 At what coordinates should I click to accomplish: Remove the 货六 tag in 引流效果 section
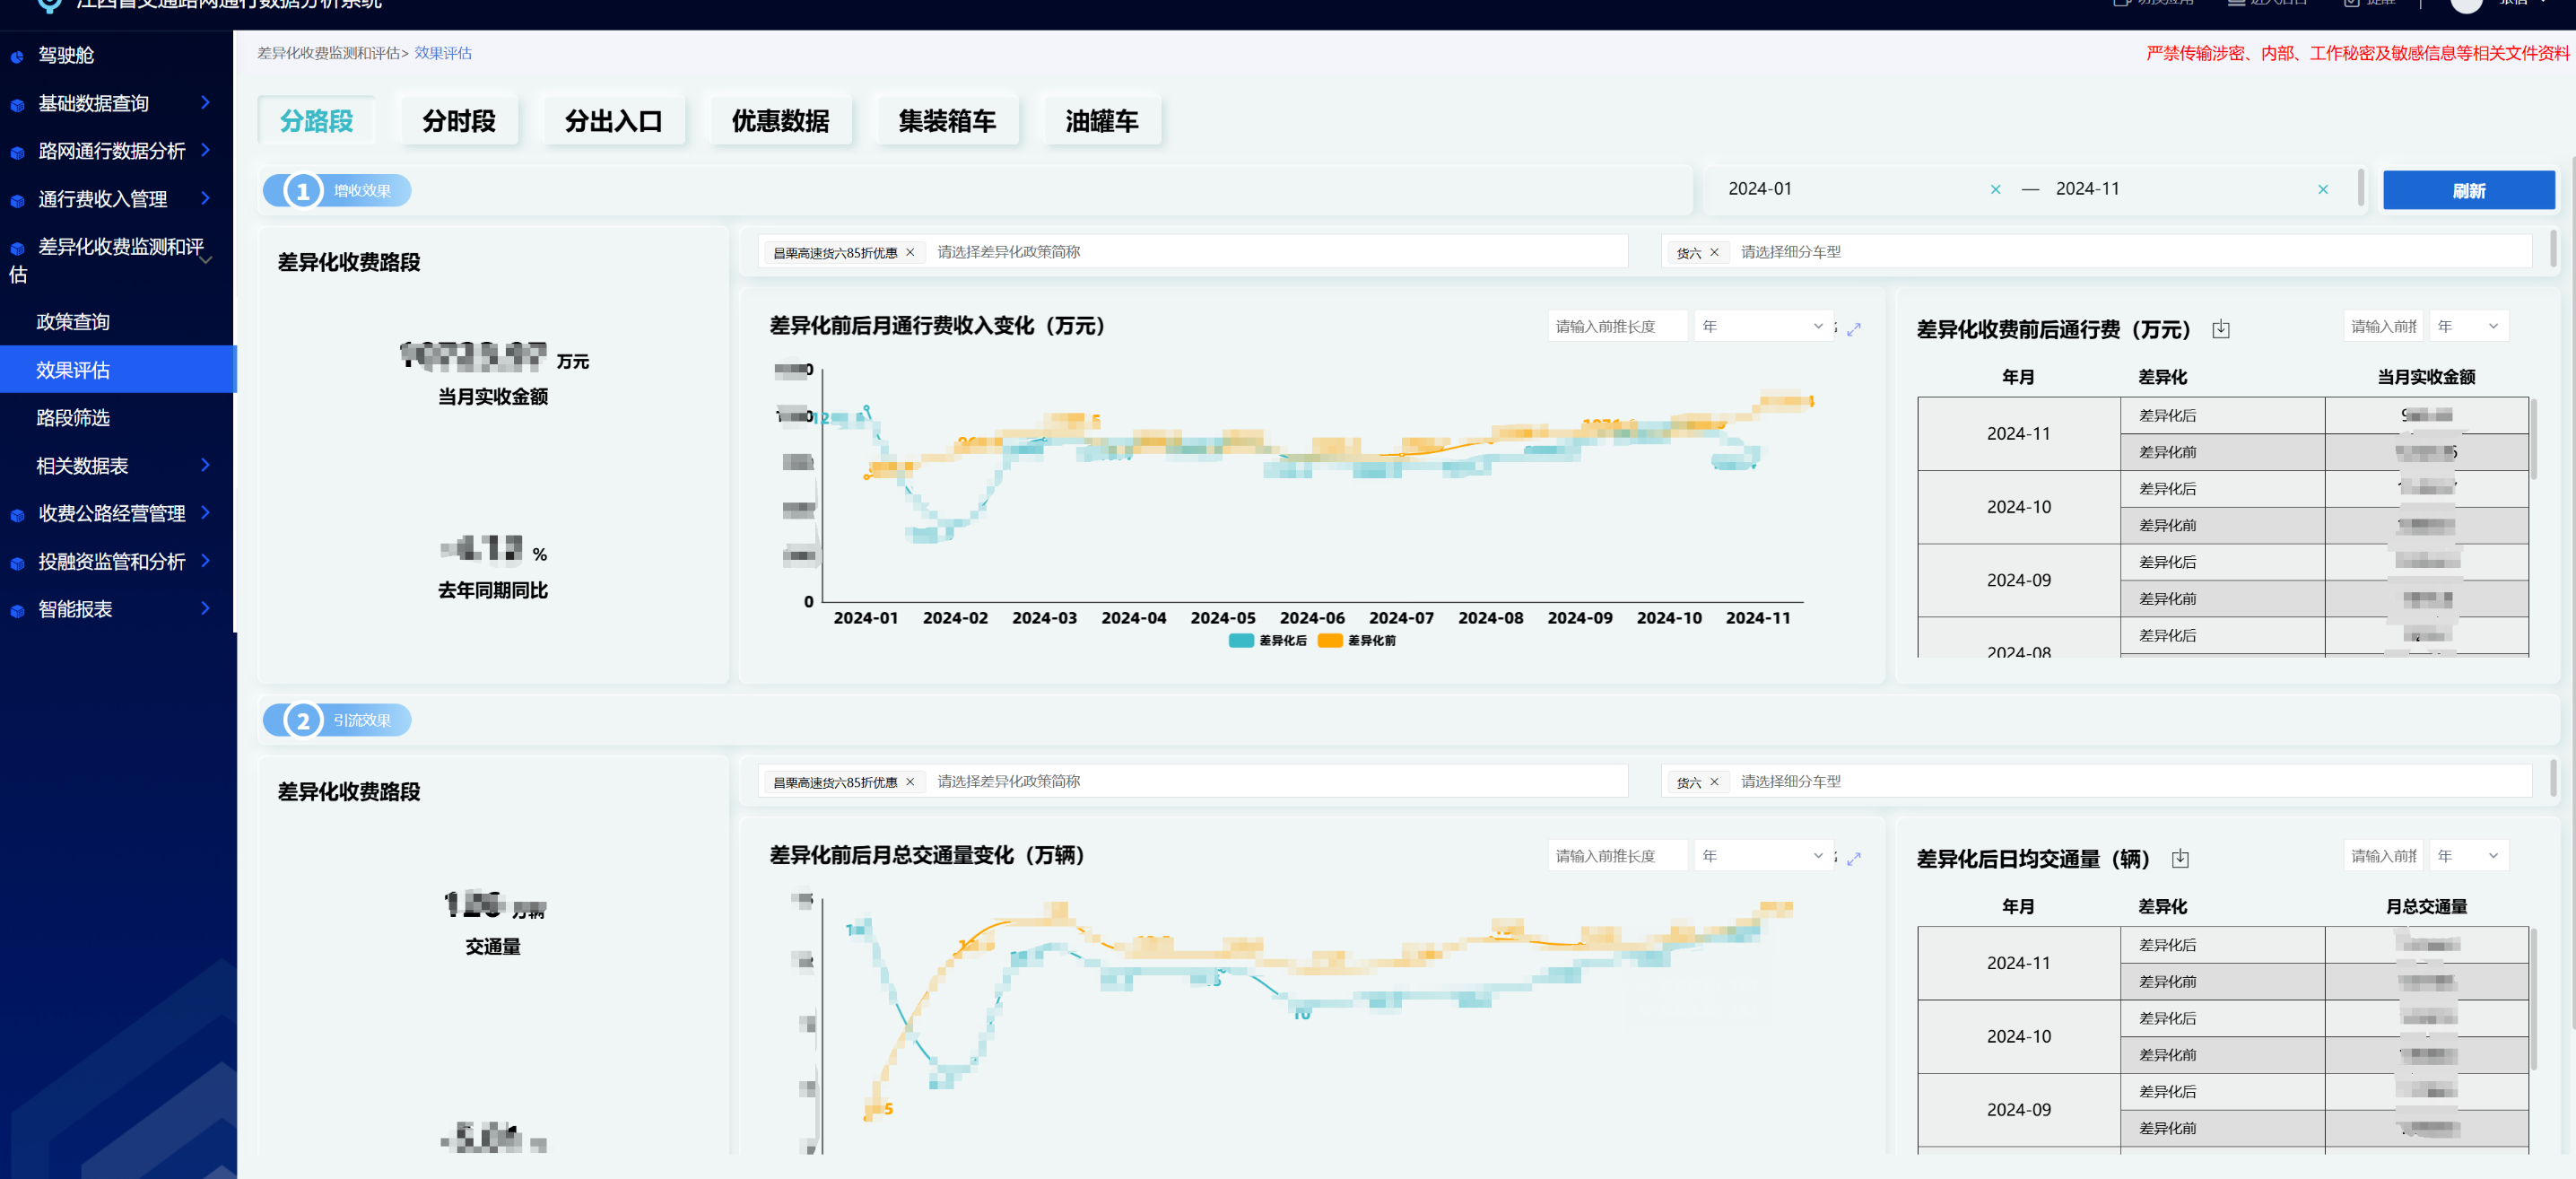(x=1714, y=782)
